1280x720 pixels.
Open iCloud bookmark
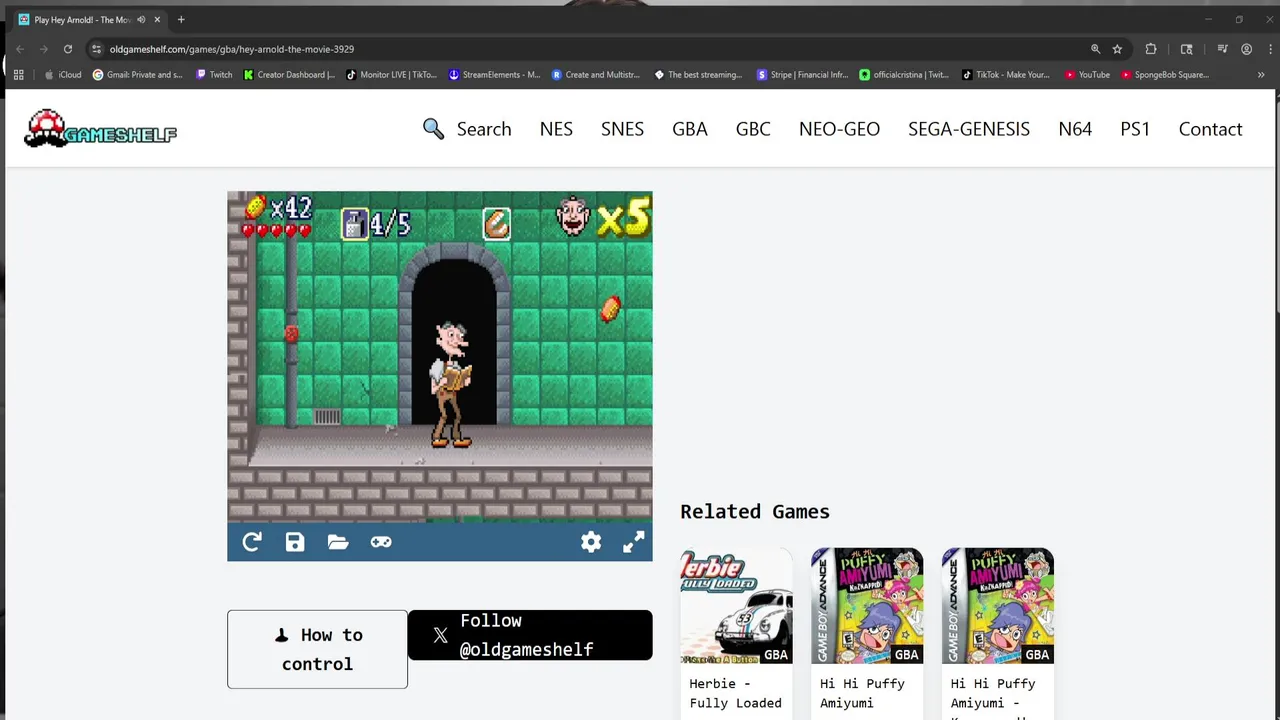63,74
